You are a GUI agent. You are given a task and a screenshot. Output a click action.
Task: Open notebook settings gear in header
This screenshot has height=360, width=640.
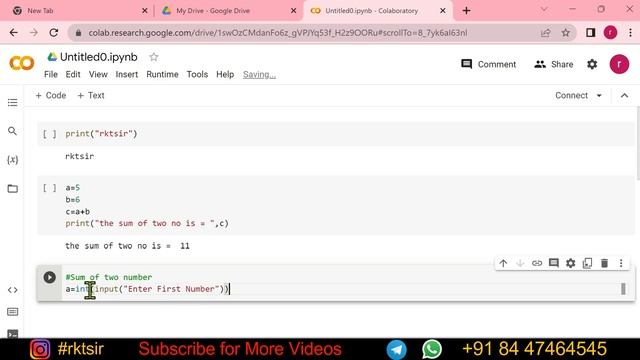[x=592, y=64]
